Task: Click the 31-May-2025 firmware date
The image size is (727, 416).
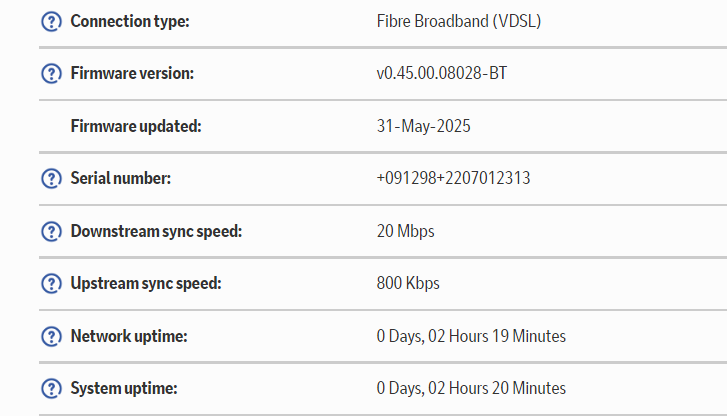Action: (424, 126)
